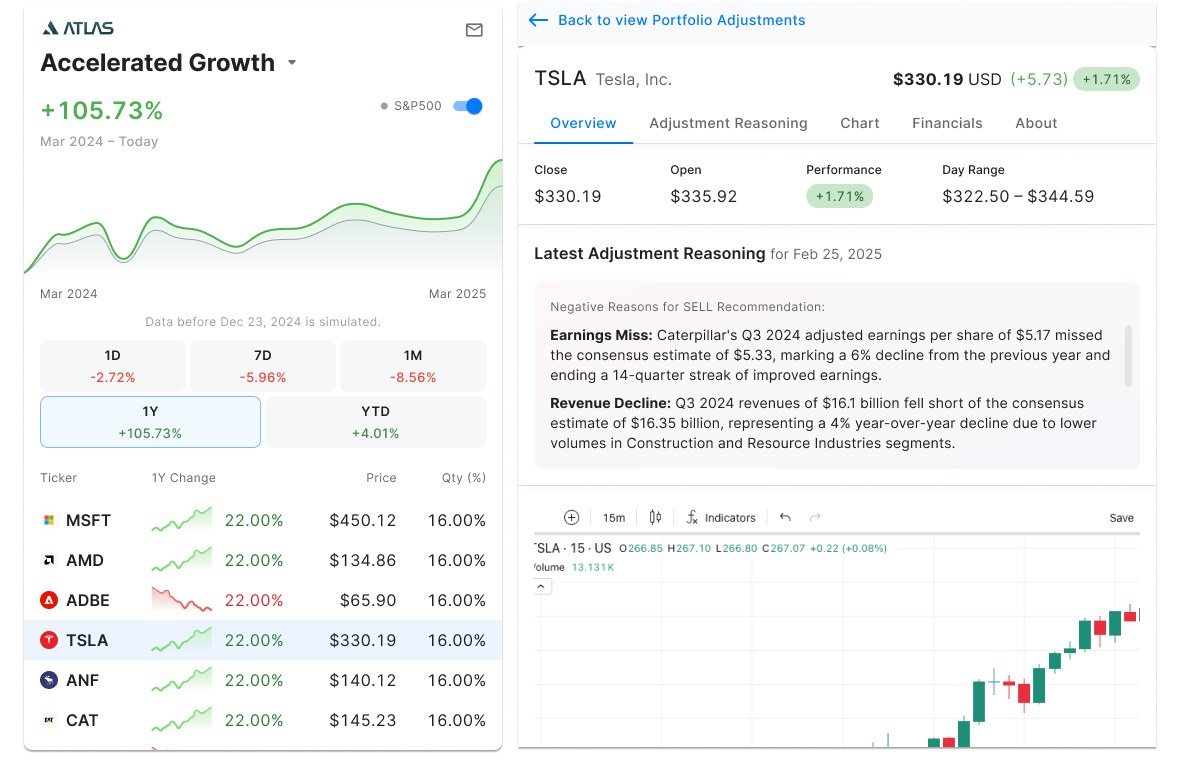Click the 1Y Change column header
This screenshot has height=774, width=1180.
(184, 478)
